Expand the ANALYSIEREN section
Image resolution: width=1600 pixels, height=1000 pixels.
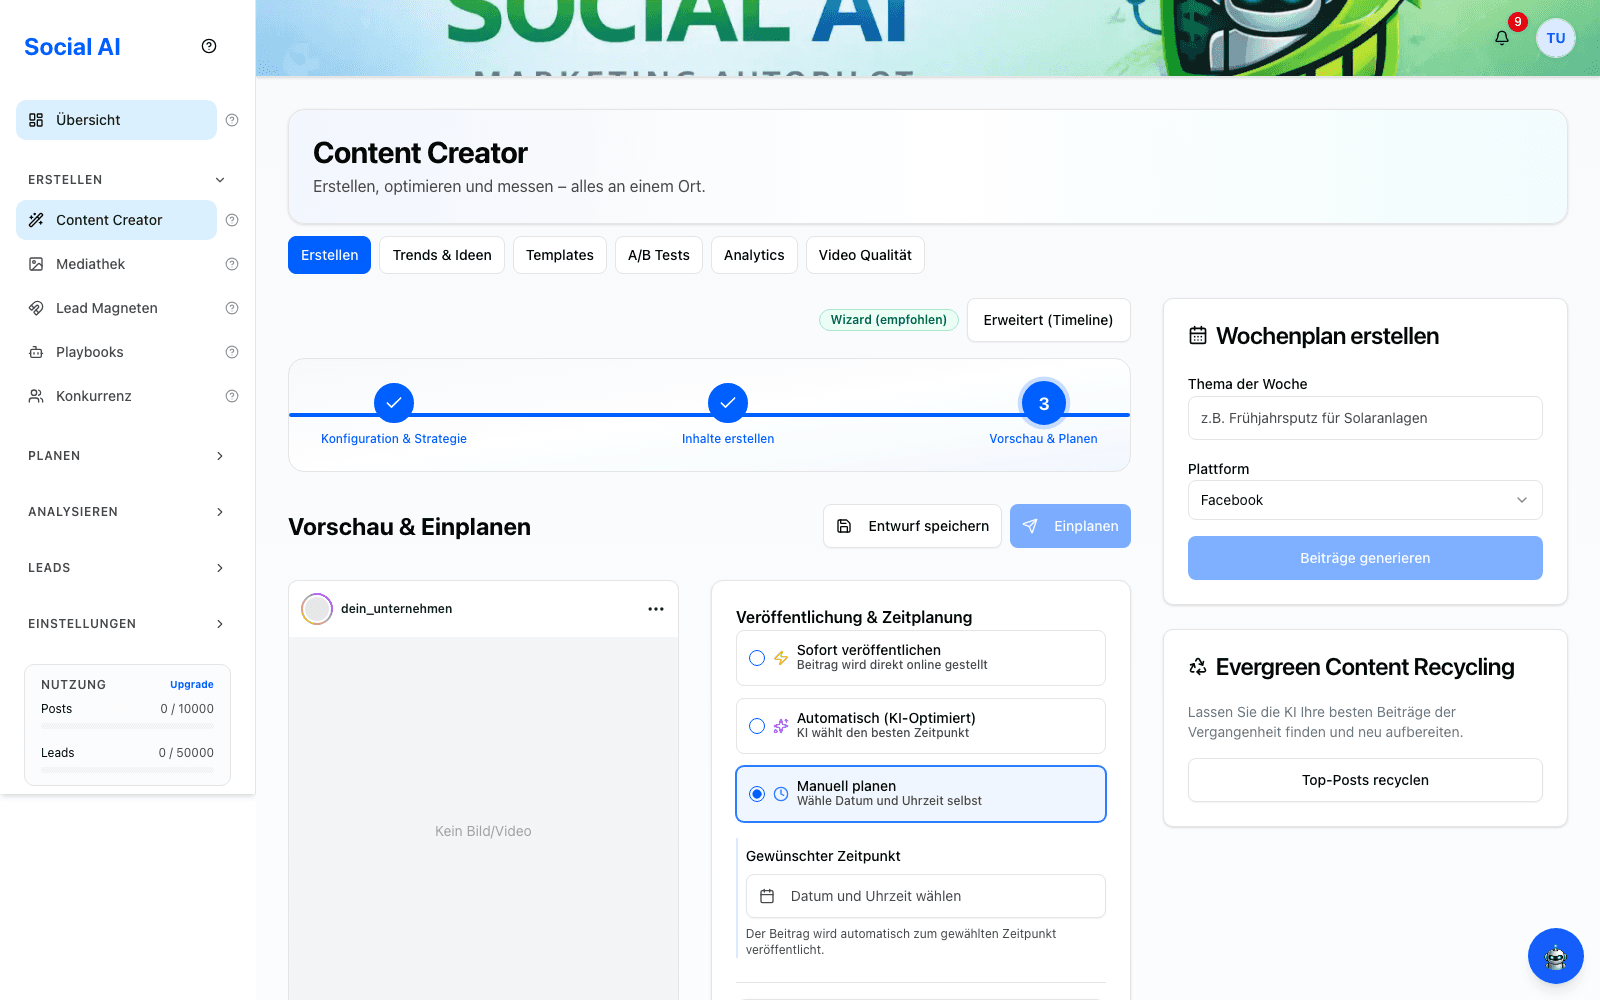(x=127, y=512)
